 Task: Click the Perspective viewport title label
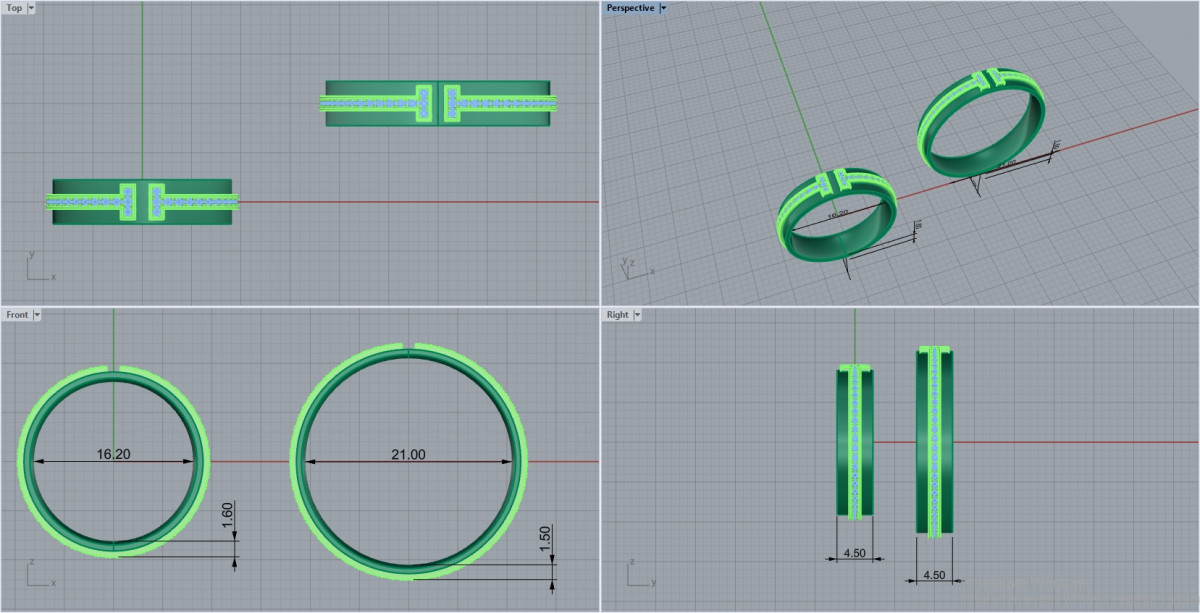pos(631,8)
